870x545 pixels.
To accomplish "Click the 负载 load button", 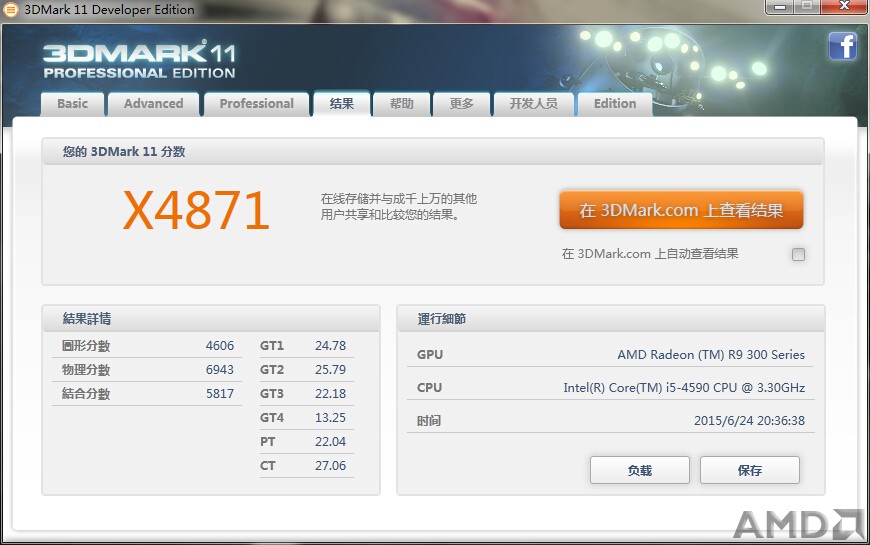I will 640,471.
